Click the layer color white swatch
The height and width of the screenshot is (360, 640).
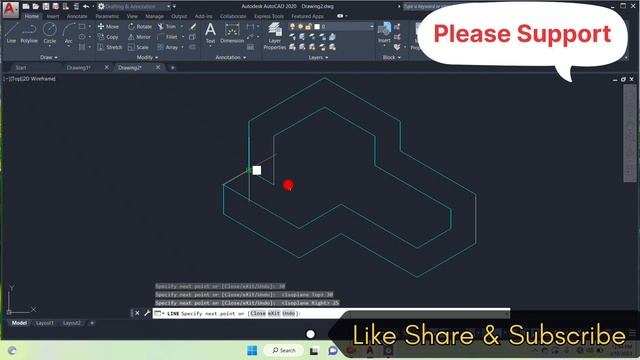317,27
